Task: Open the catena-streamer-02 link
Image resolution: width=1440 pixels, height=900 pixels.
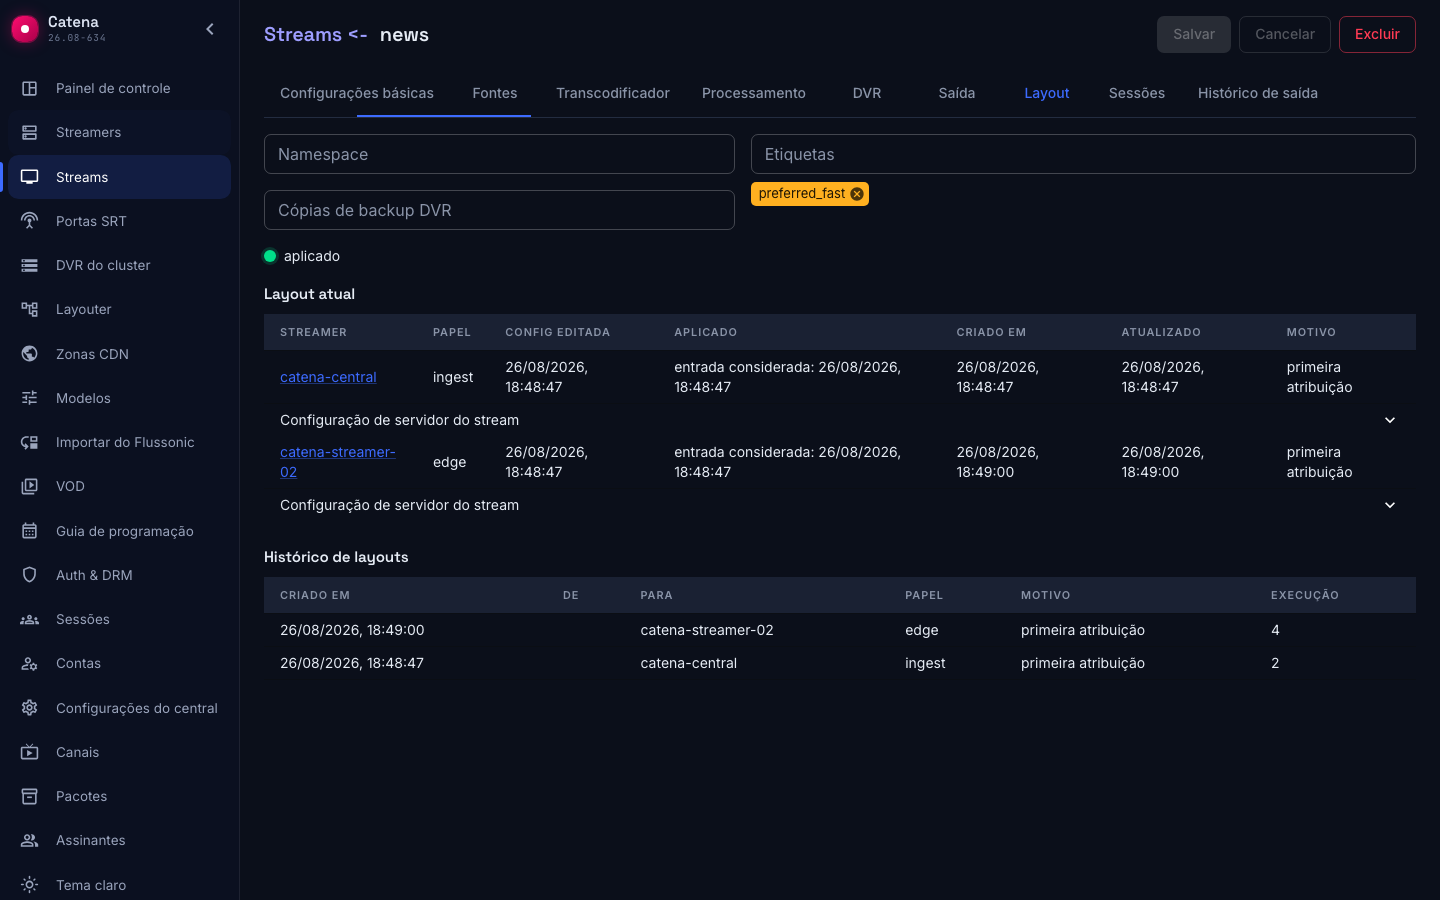Action: (338, 462)
